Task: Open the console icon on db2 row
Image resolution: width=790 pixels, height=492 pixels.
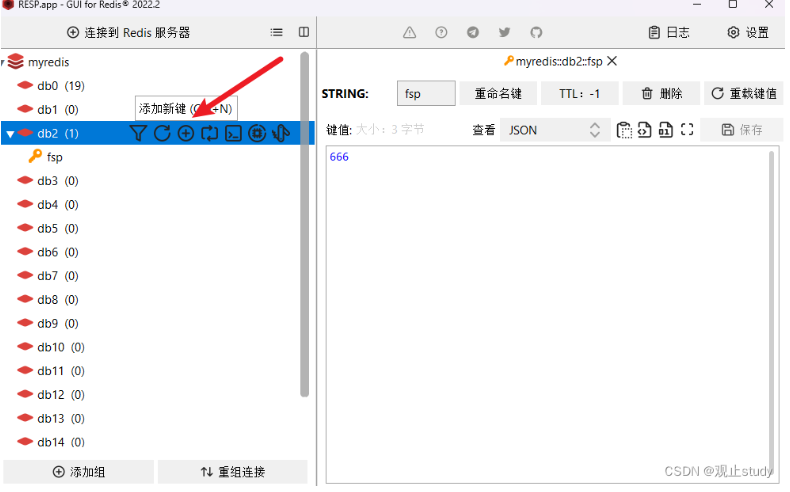Action: (x=233, y=133)
